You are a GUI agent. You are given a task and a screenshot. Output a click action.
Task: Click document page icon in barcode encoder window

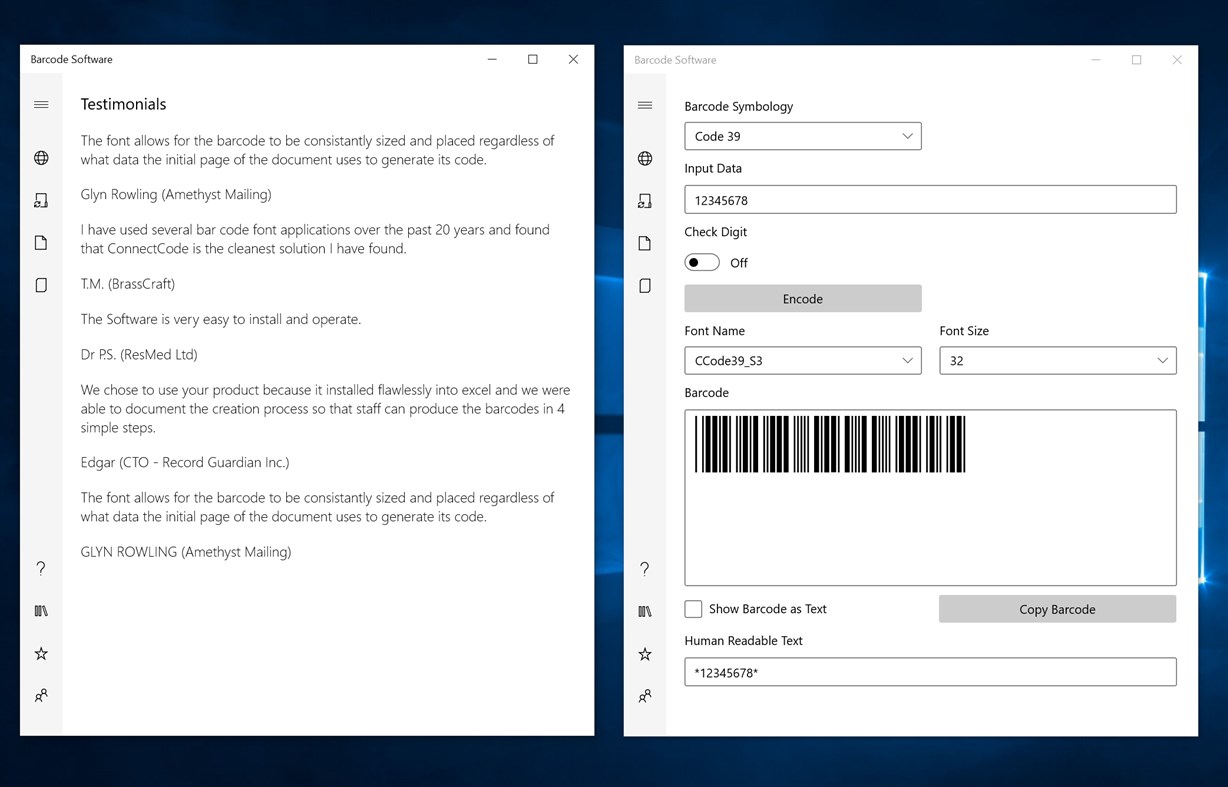click(x=645, y=244)
